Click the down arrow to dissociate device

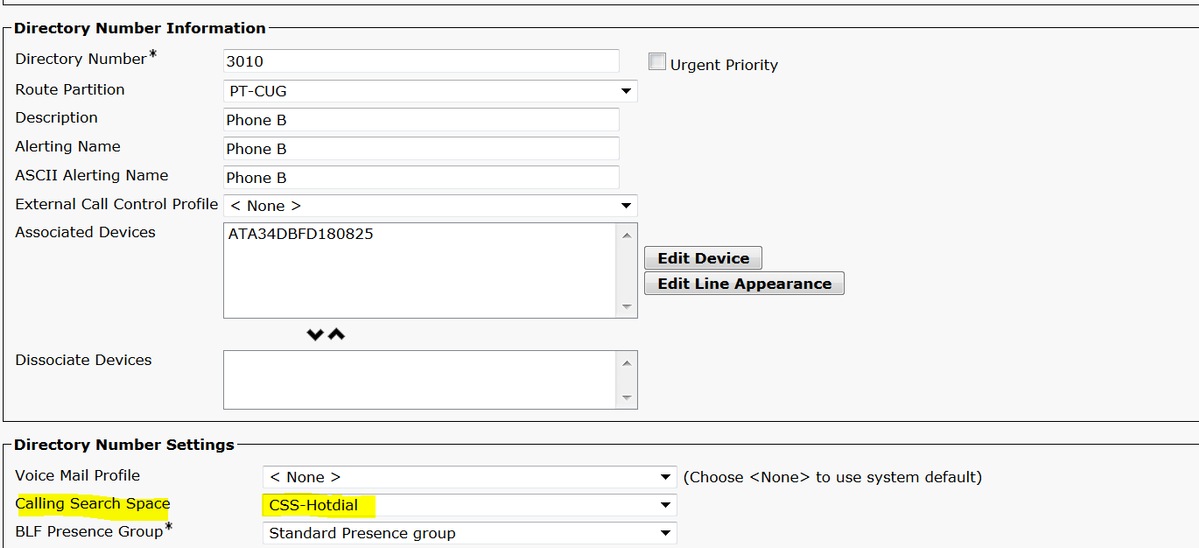coord(317,334)
